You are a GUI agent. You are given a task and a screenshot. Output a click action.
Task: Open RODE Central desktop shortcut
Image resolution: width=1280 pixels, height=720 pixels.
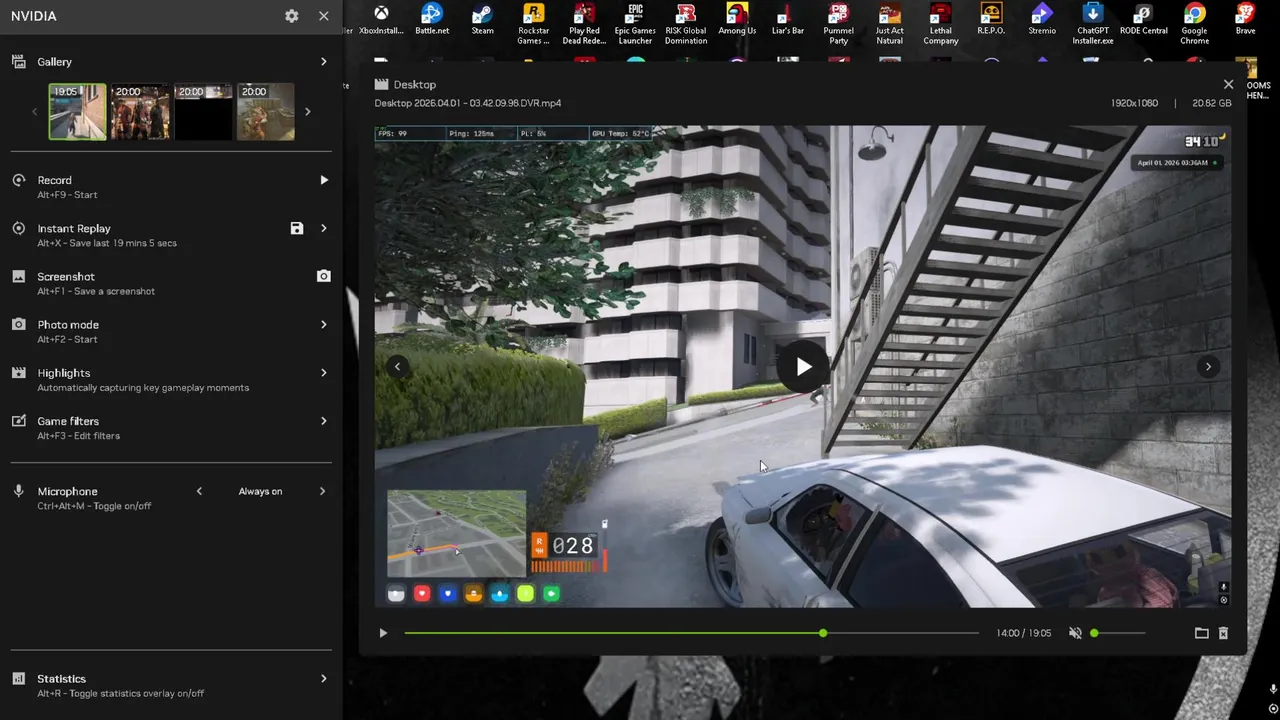coord(1143,20)
